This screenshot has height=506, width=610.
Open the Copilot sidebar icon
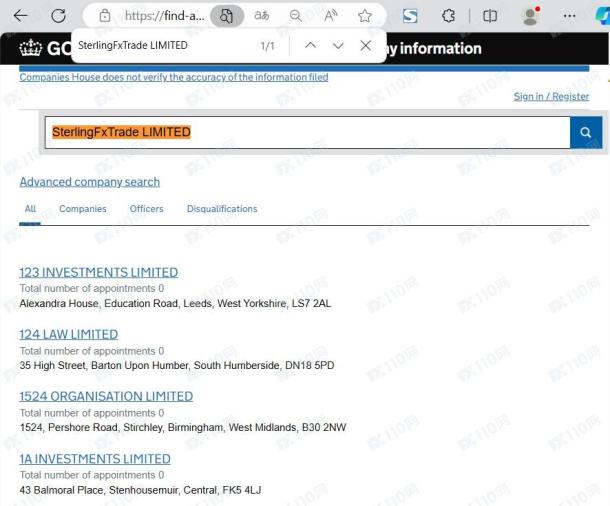click(603, 16)
